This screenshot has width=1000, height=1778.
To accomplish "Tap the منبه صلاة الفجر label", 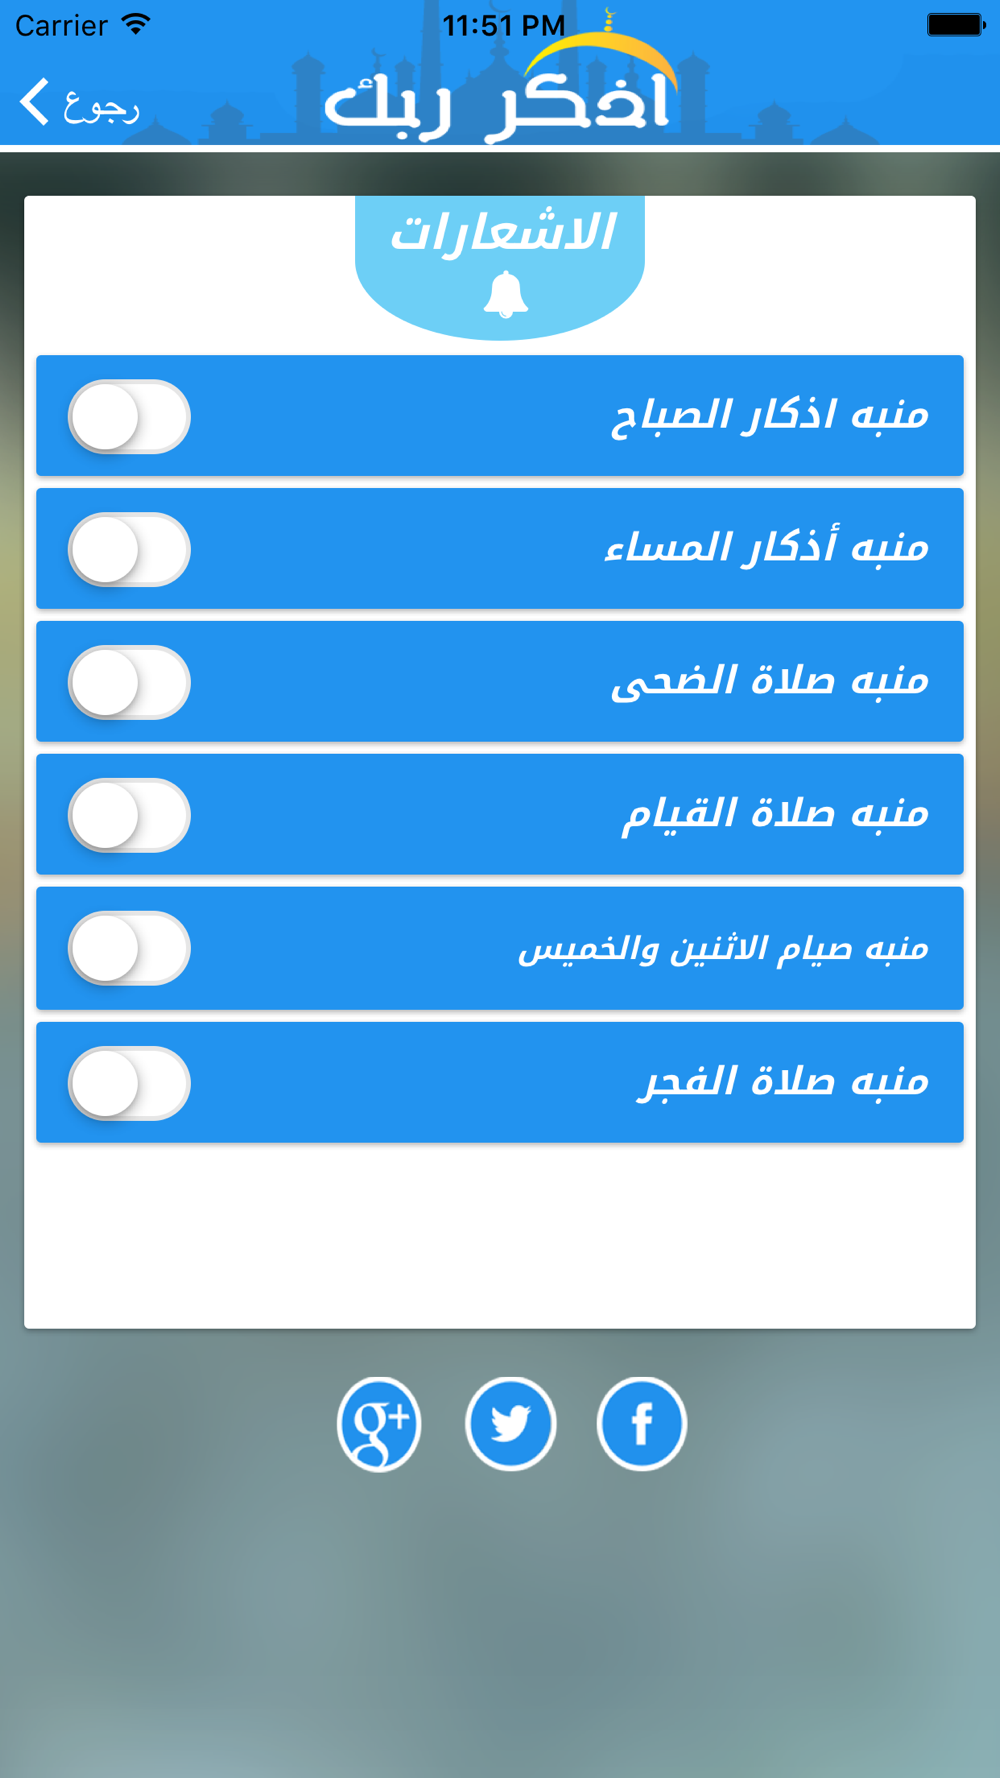I will [783, 1081].
